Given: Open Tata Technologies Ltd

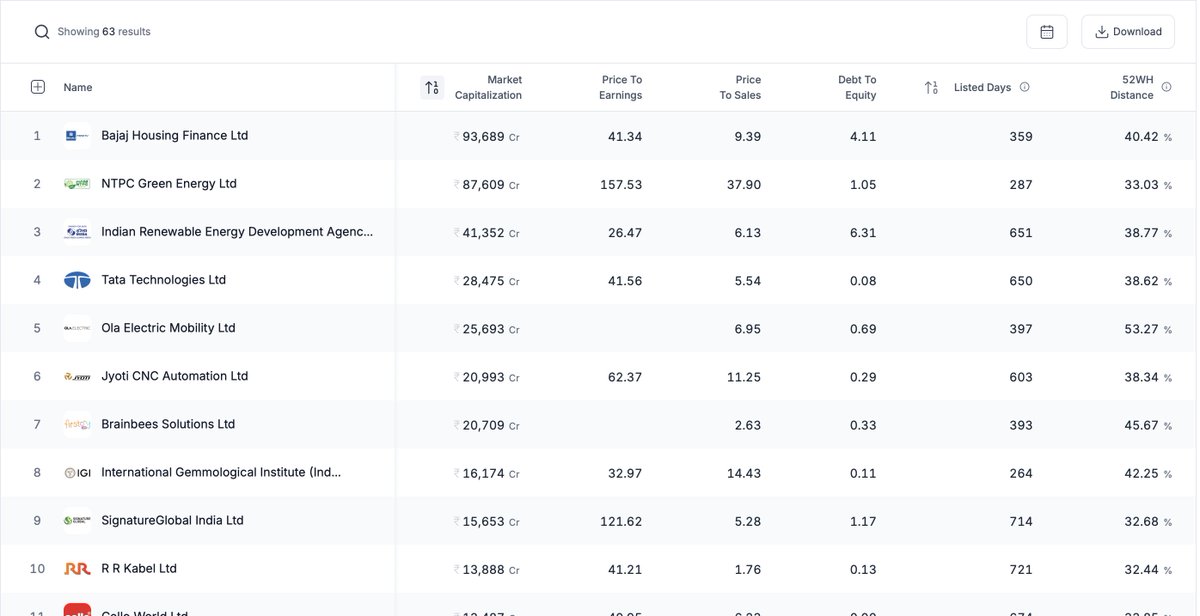Looking at the screenshot, I should pos(163,279).
